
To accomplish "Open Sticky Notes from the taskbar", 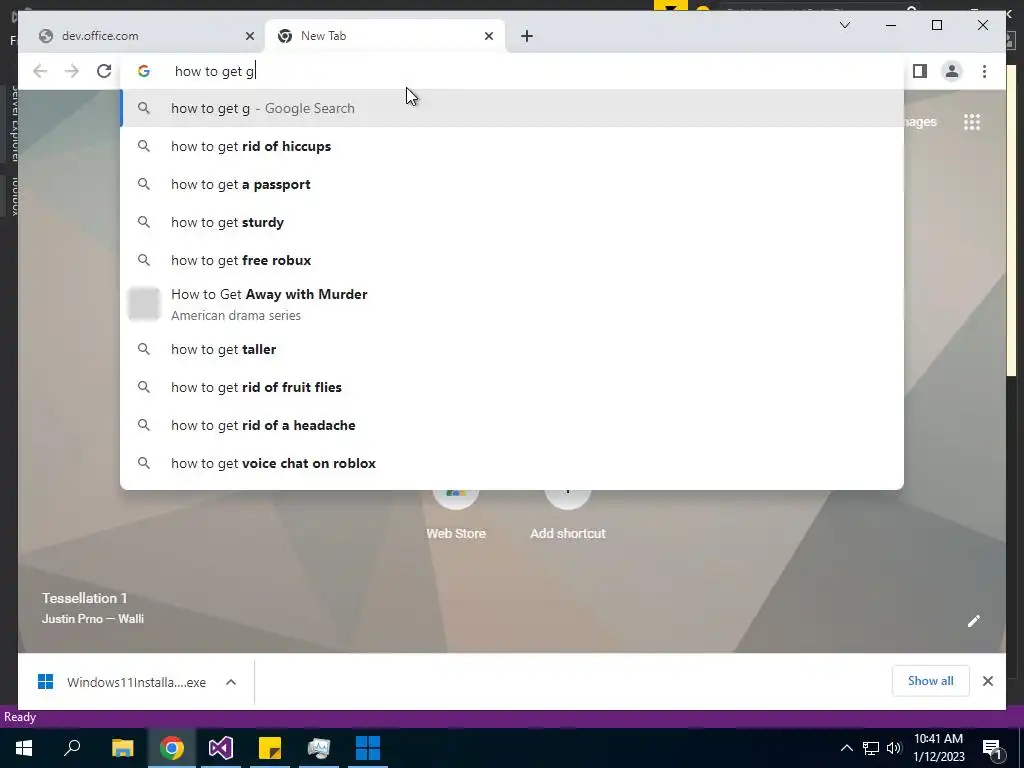I will (x=270, y=748).
